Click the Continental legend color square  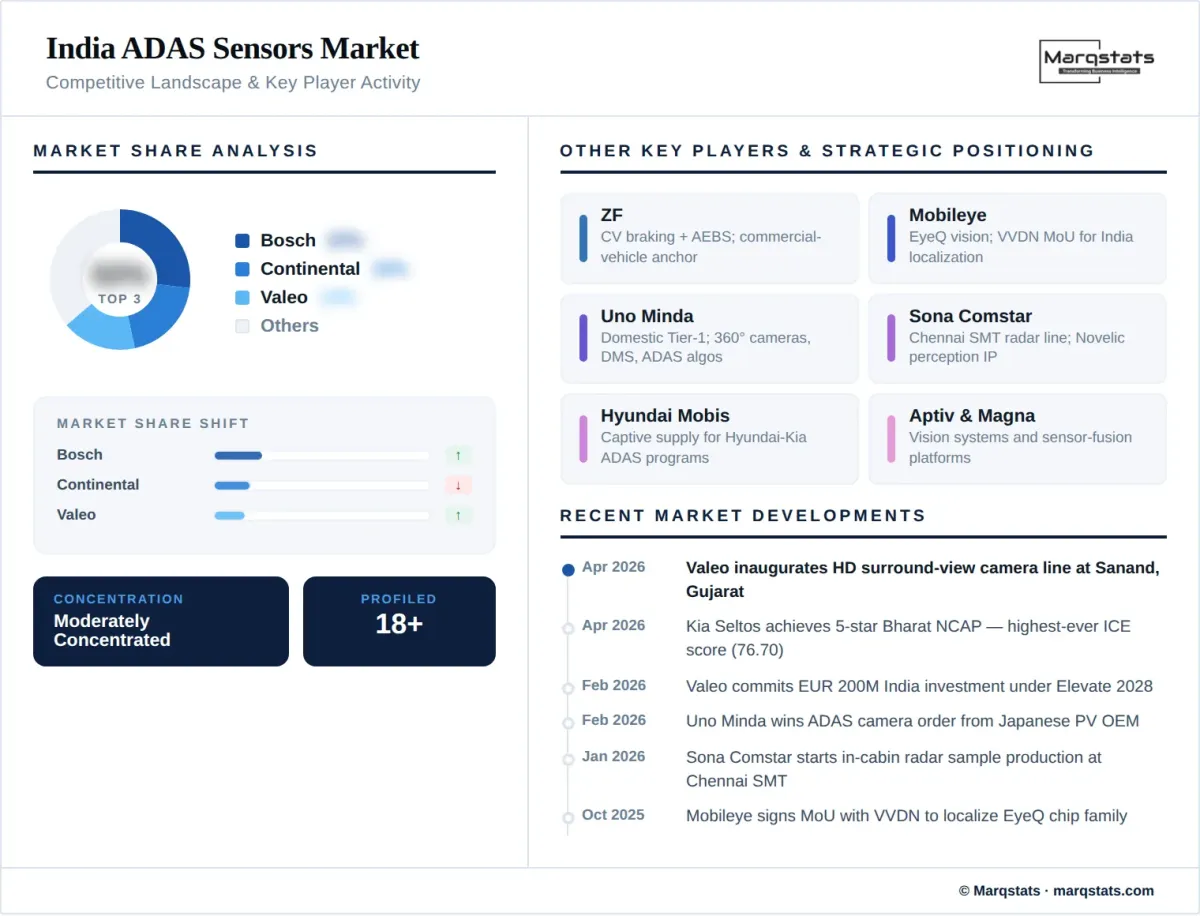[x=243, y=269]
